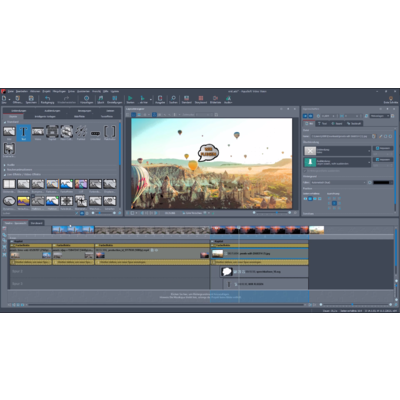Viewport: 400px width, 400px height.
Task: Switch to Ausblendungen toolbox tab
Action: point(52,111)
